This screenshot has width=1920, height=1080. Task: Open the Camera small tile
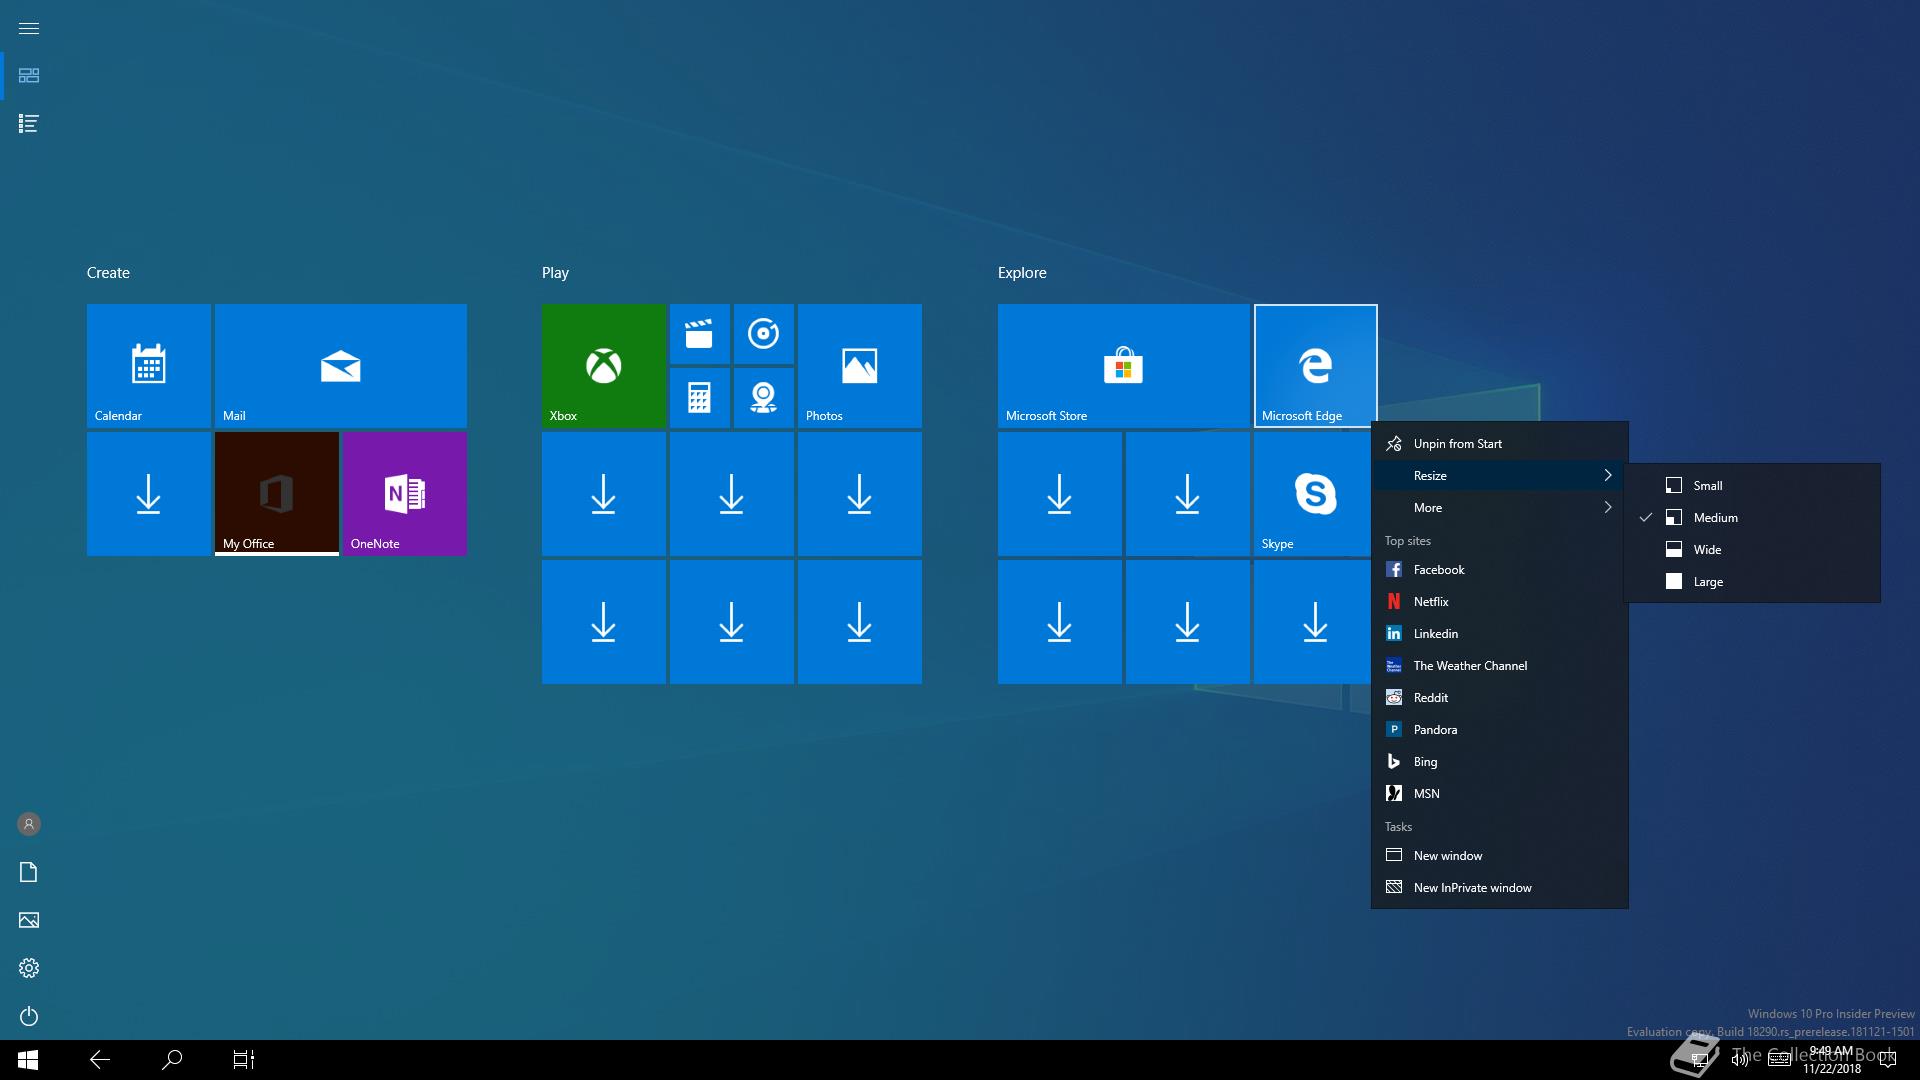[x=763, y=398]
